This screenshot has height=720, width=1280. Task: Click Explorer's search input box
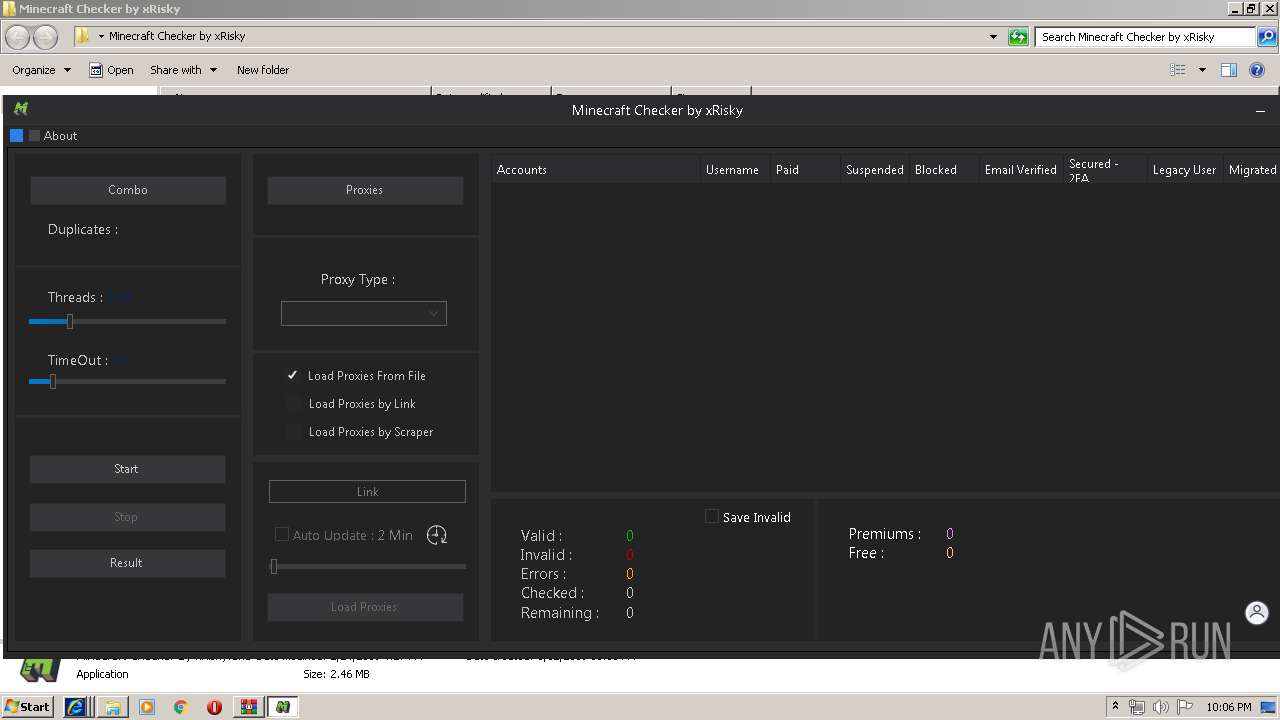tap(1145, 37)
